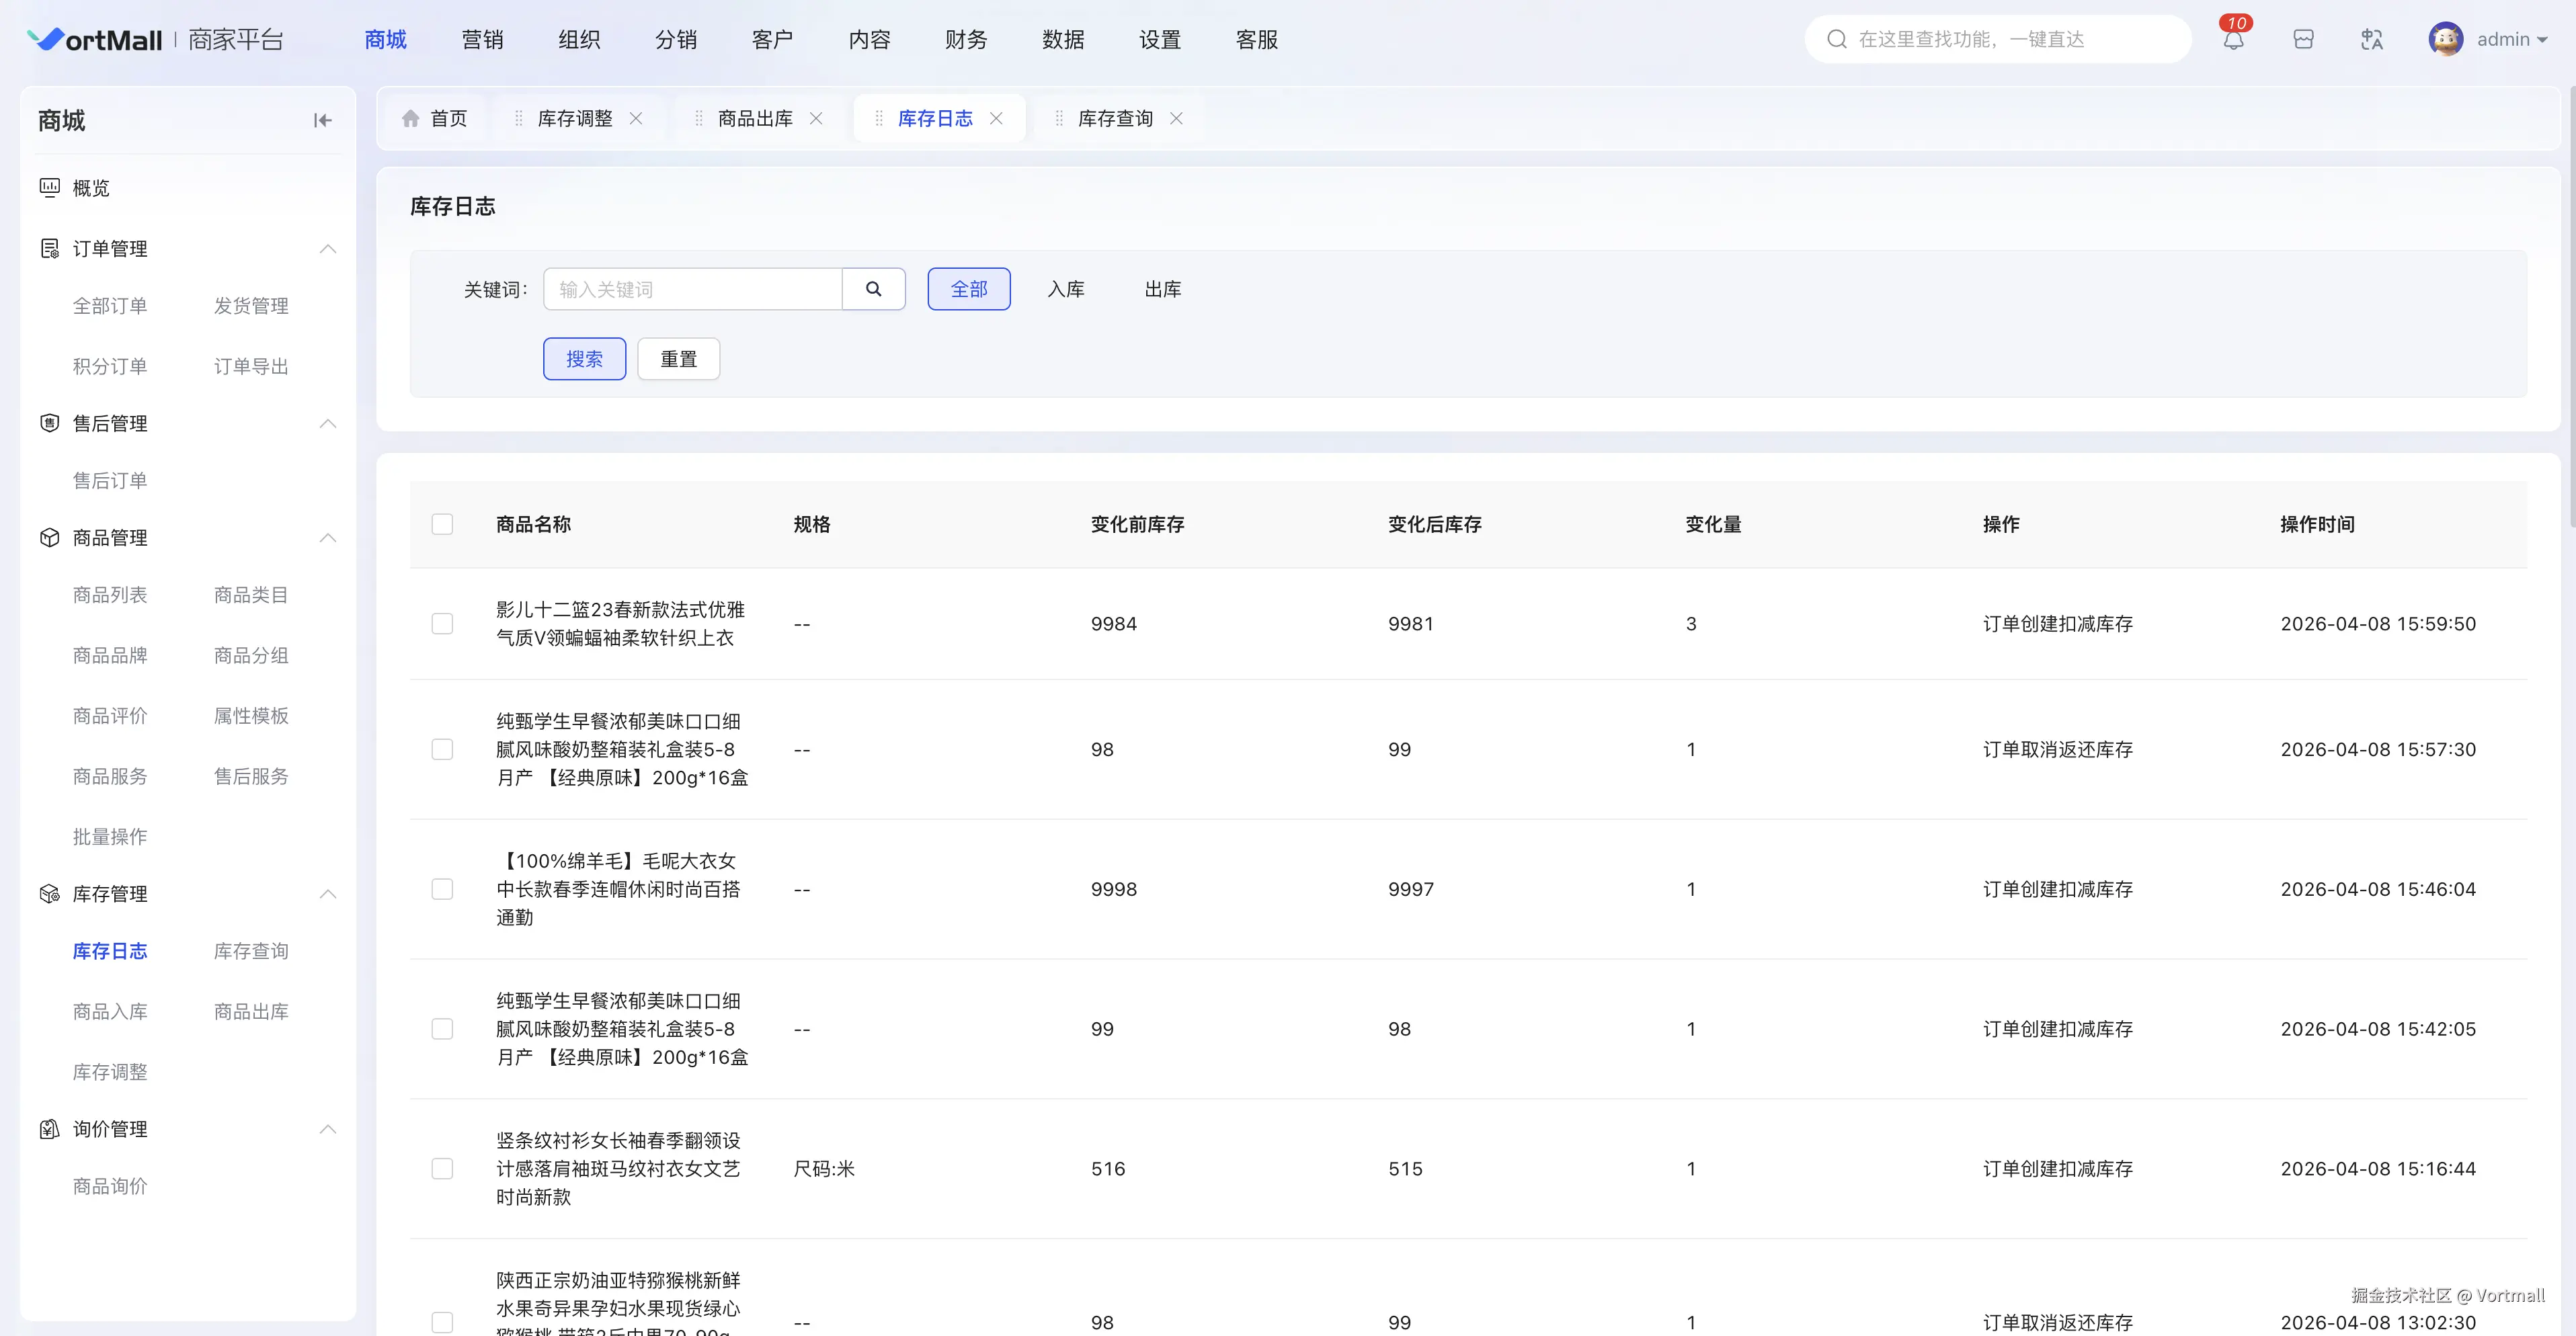Screen dimensions: 2576x1336
Task: Click the keyword search magnifier icon
Action: point(873,289)
